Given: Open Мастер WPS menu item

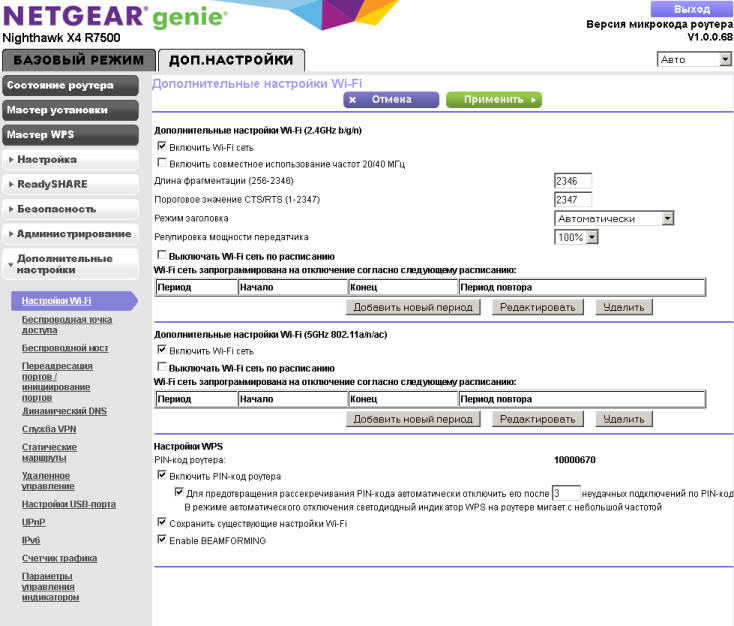Looking at the screenshot, I should (70, 135).
